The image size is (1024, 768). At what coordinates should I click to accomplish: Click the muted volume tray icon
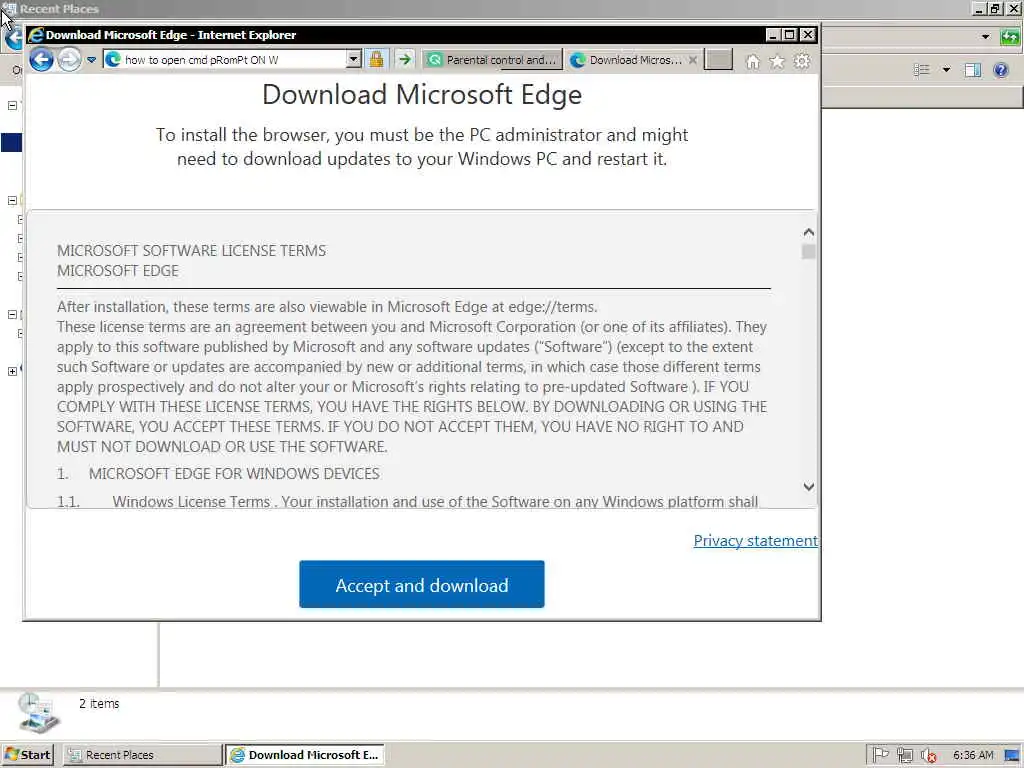click(x=928, y=756)
